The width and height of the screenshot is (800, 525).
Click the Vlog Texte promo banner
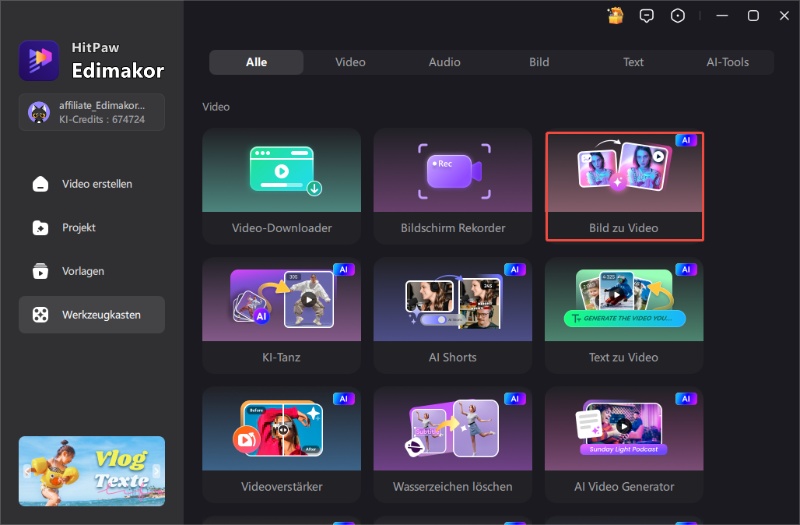pyautogui.click(x=92, y=471)
